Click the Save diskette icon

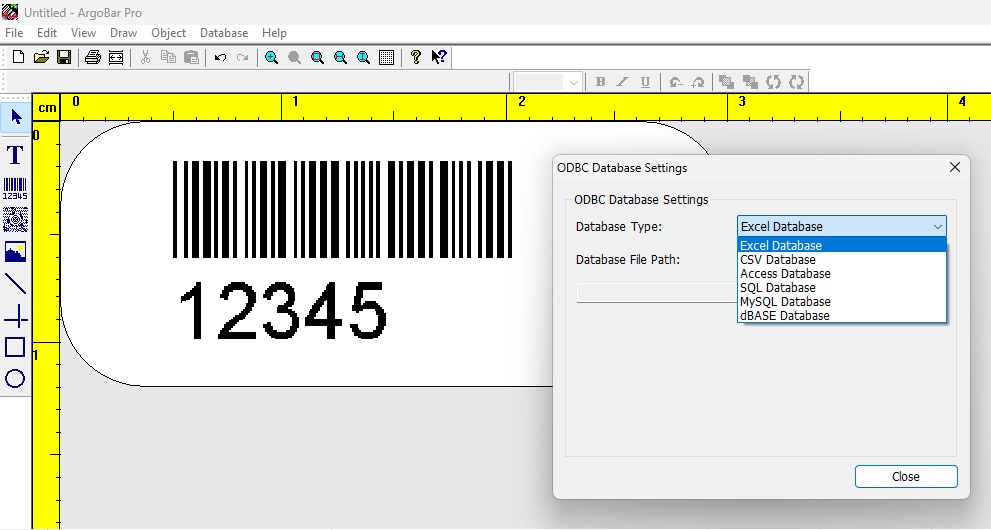(64, 57)
